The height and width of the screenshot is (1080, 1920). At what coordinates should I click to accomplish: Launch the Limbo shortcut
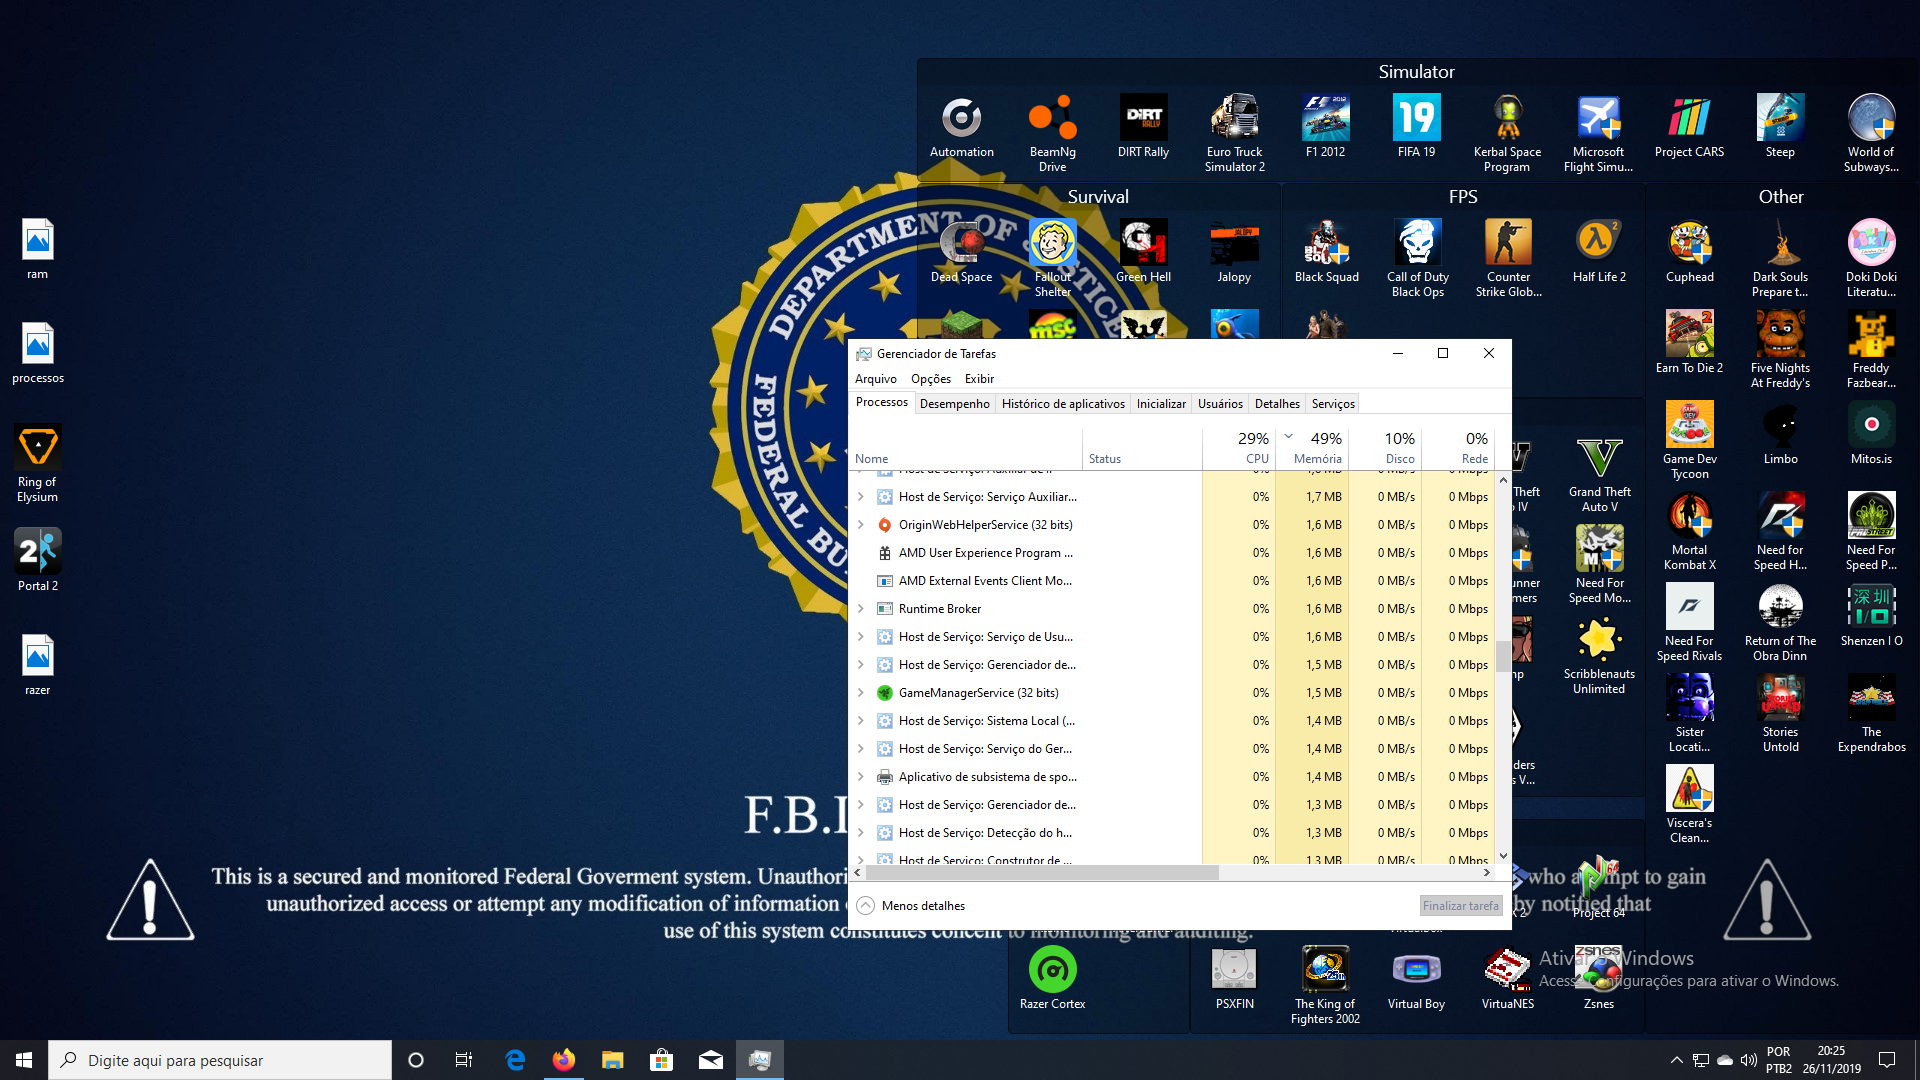1780,434
